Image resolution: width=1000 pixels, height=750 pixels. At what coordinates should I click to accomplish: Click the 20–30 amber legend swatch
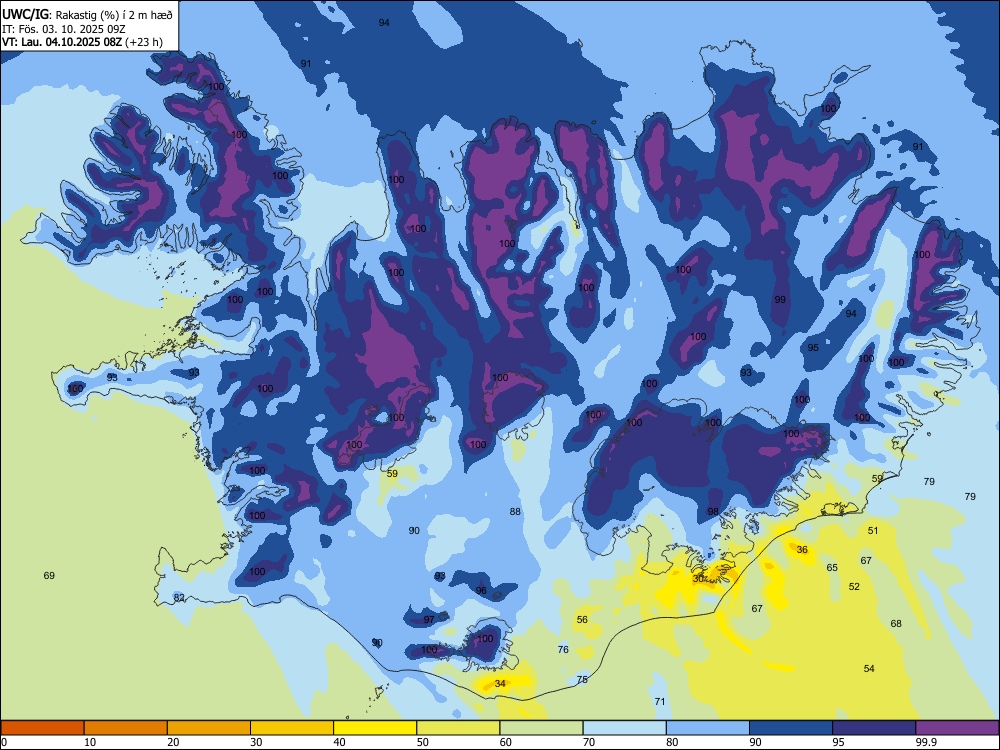tap(209, 728)
